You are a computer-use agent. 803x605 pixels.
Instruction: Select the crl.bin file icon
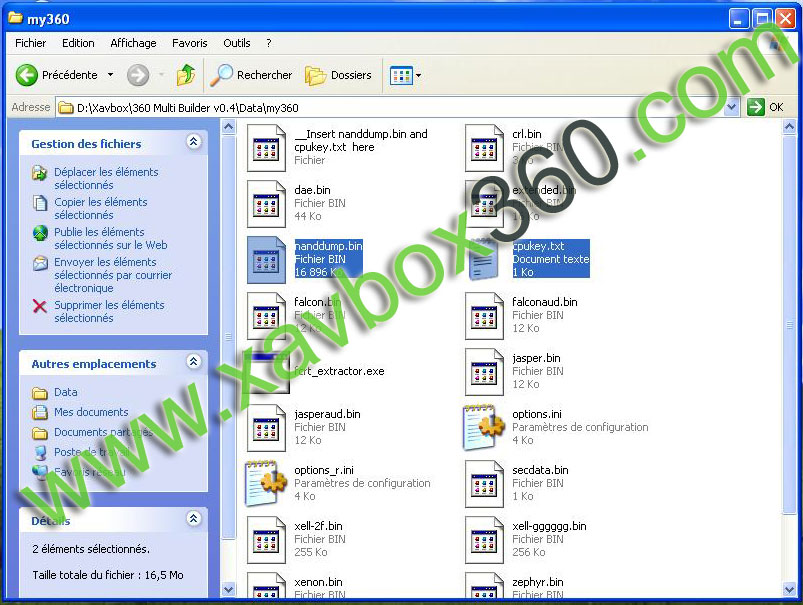(484, 148)
